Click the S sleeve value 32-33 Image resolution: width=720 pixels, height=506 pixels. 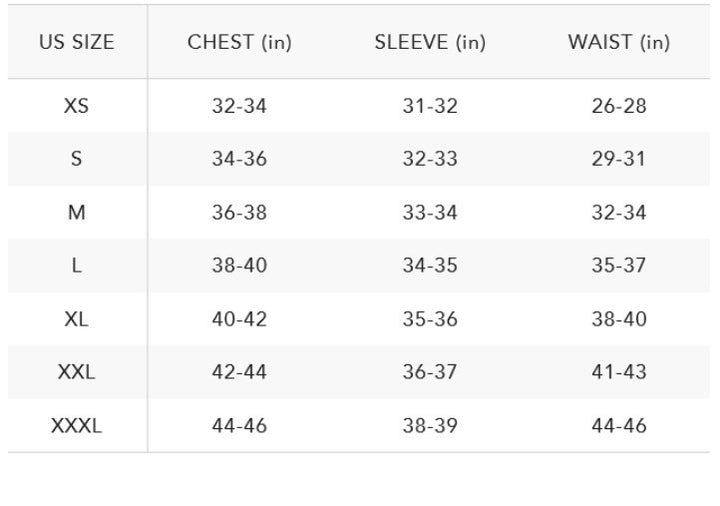click(x=430, y=159)
